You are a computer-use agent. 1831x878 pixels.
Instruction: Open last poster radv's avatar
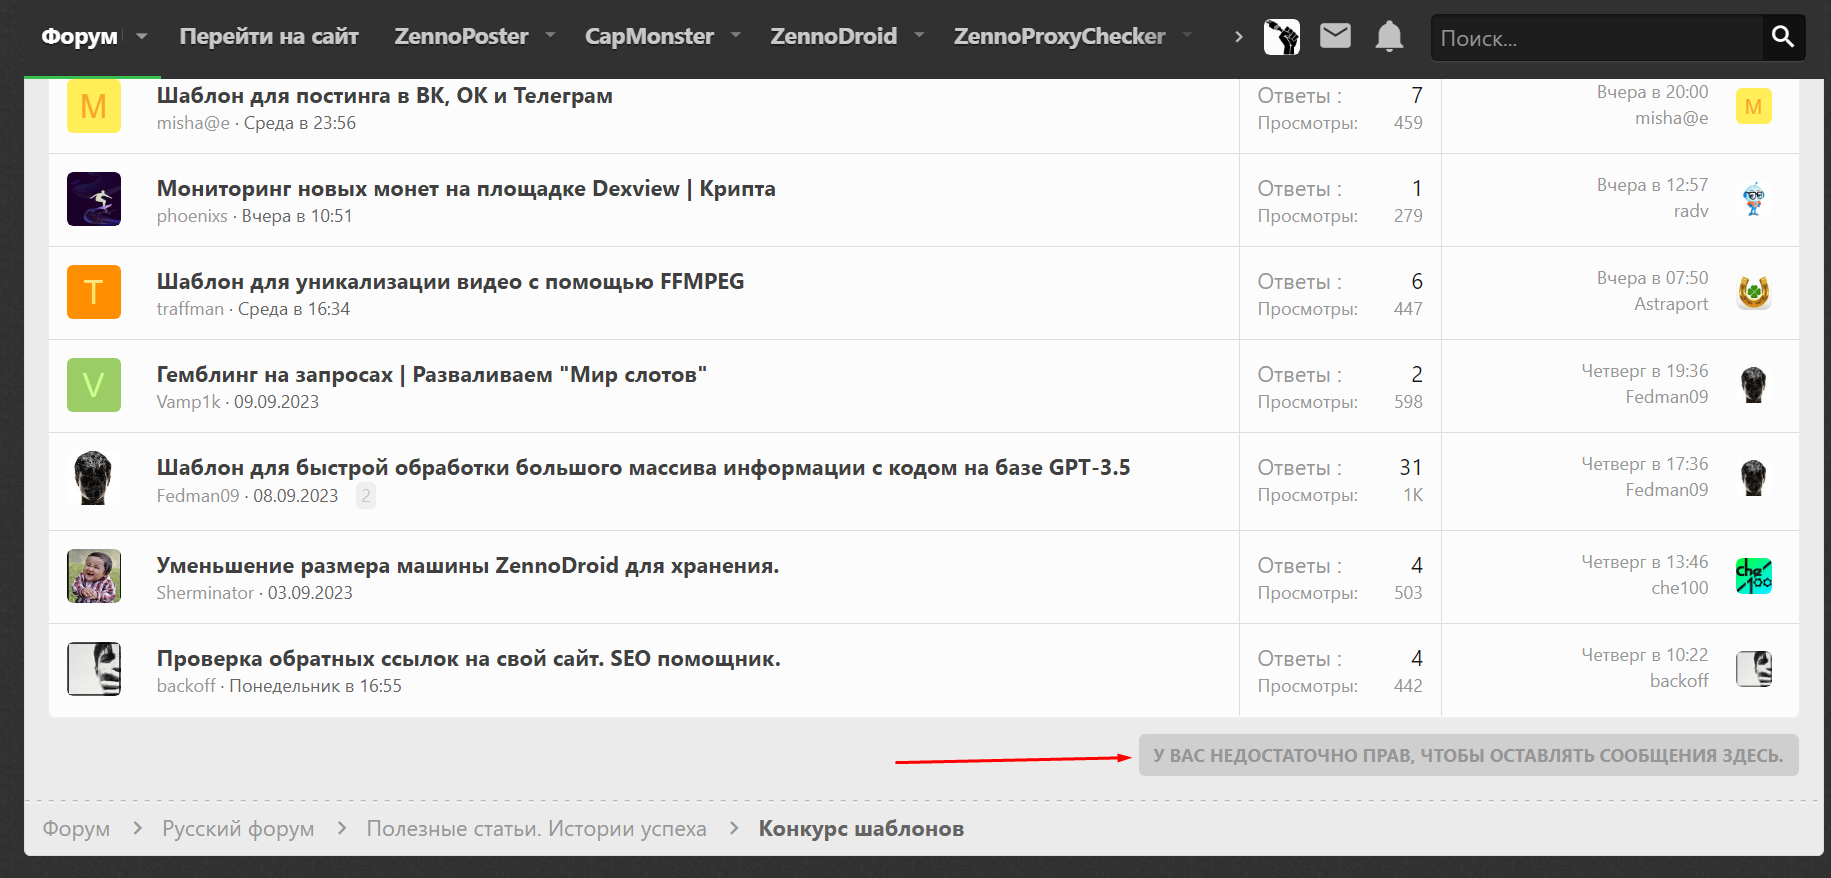point(1754,199)
